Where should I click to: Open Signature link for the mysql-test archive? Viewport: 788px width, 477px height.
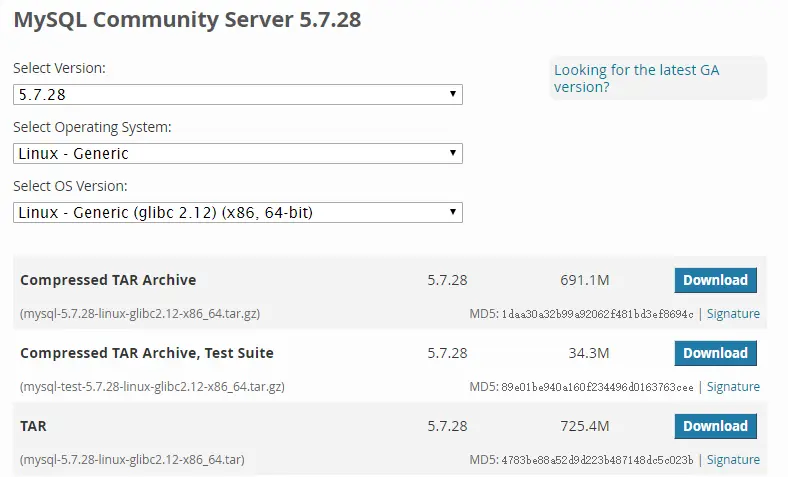[x=733, y=387]
